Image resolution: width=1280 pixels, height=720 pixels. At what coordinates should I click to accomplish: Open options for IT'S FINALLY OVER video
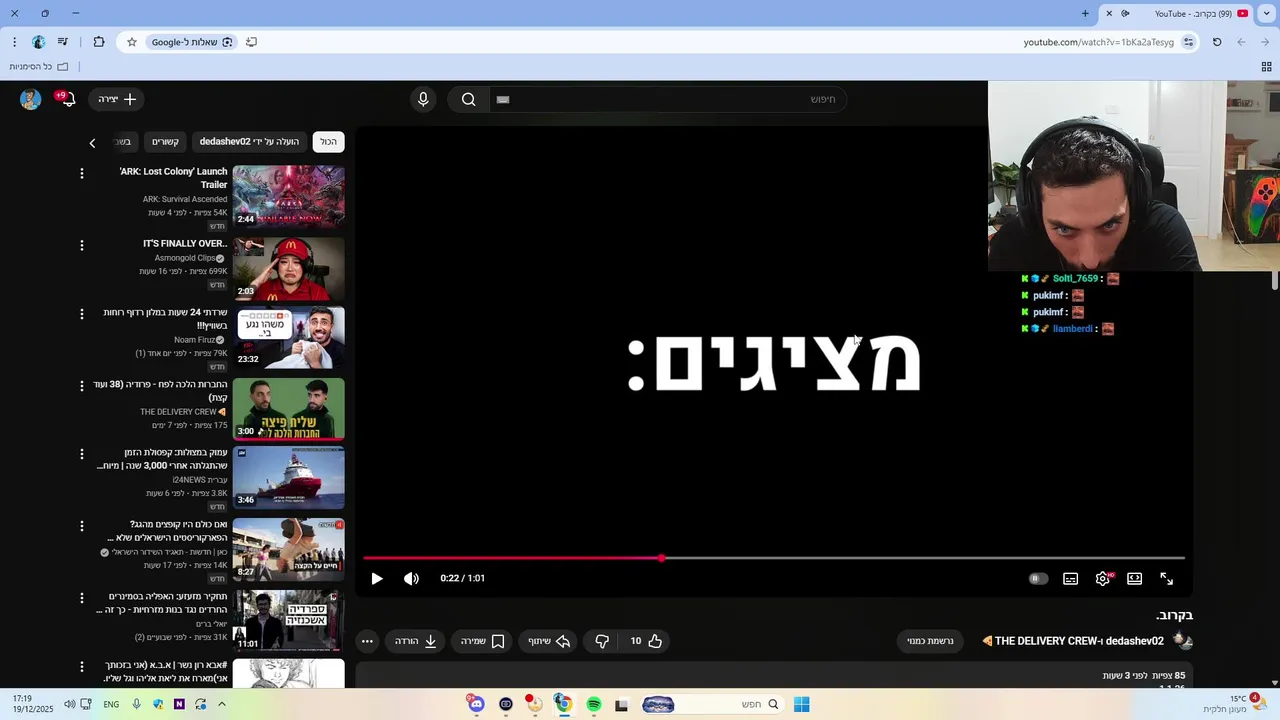[x=82, y=245]
